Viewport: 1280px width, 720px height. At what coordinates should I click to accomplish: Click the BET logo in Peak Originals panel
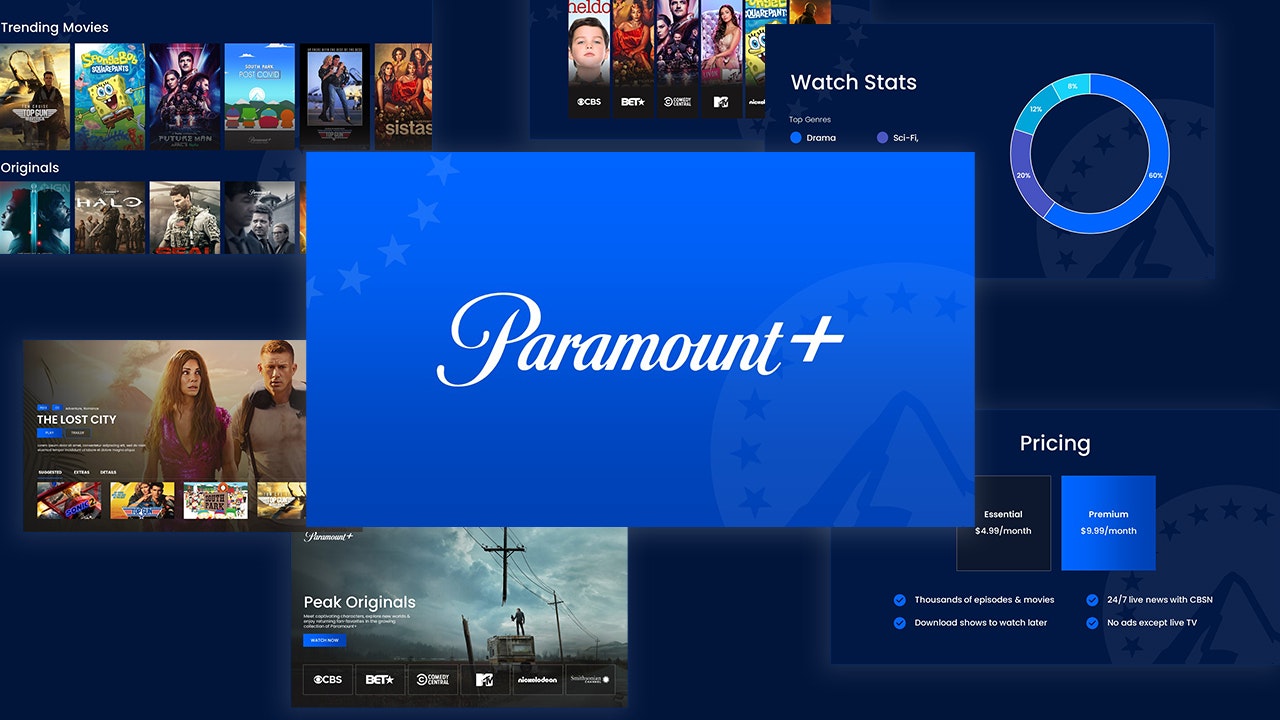[380, 680]
